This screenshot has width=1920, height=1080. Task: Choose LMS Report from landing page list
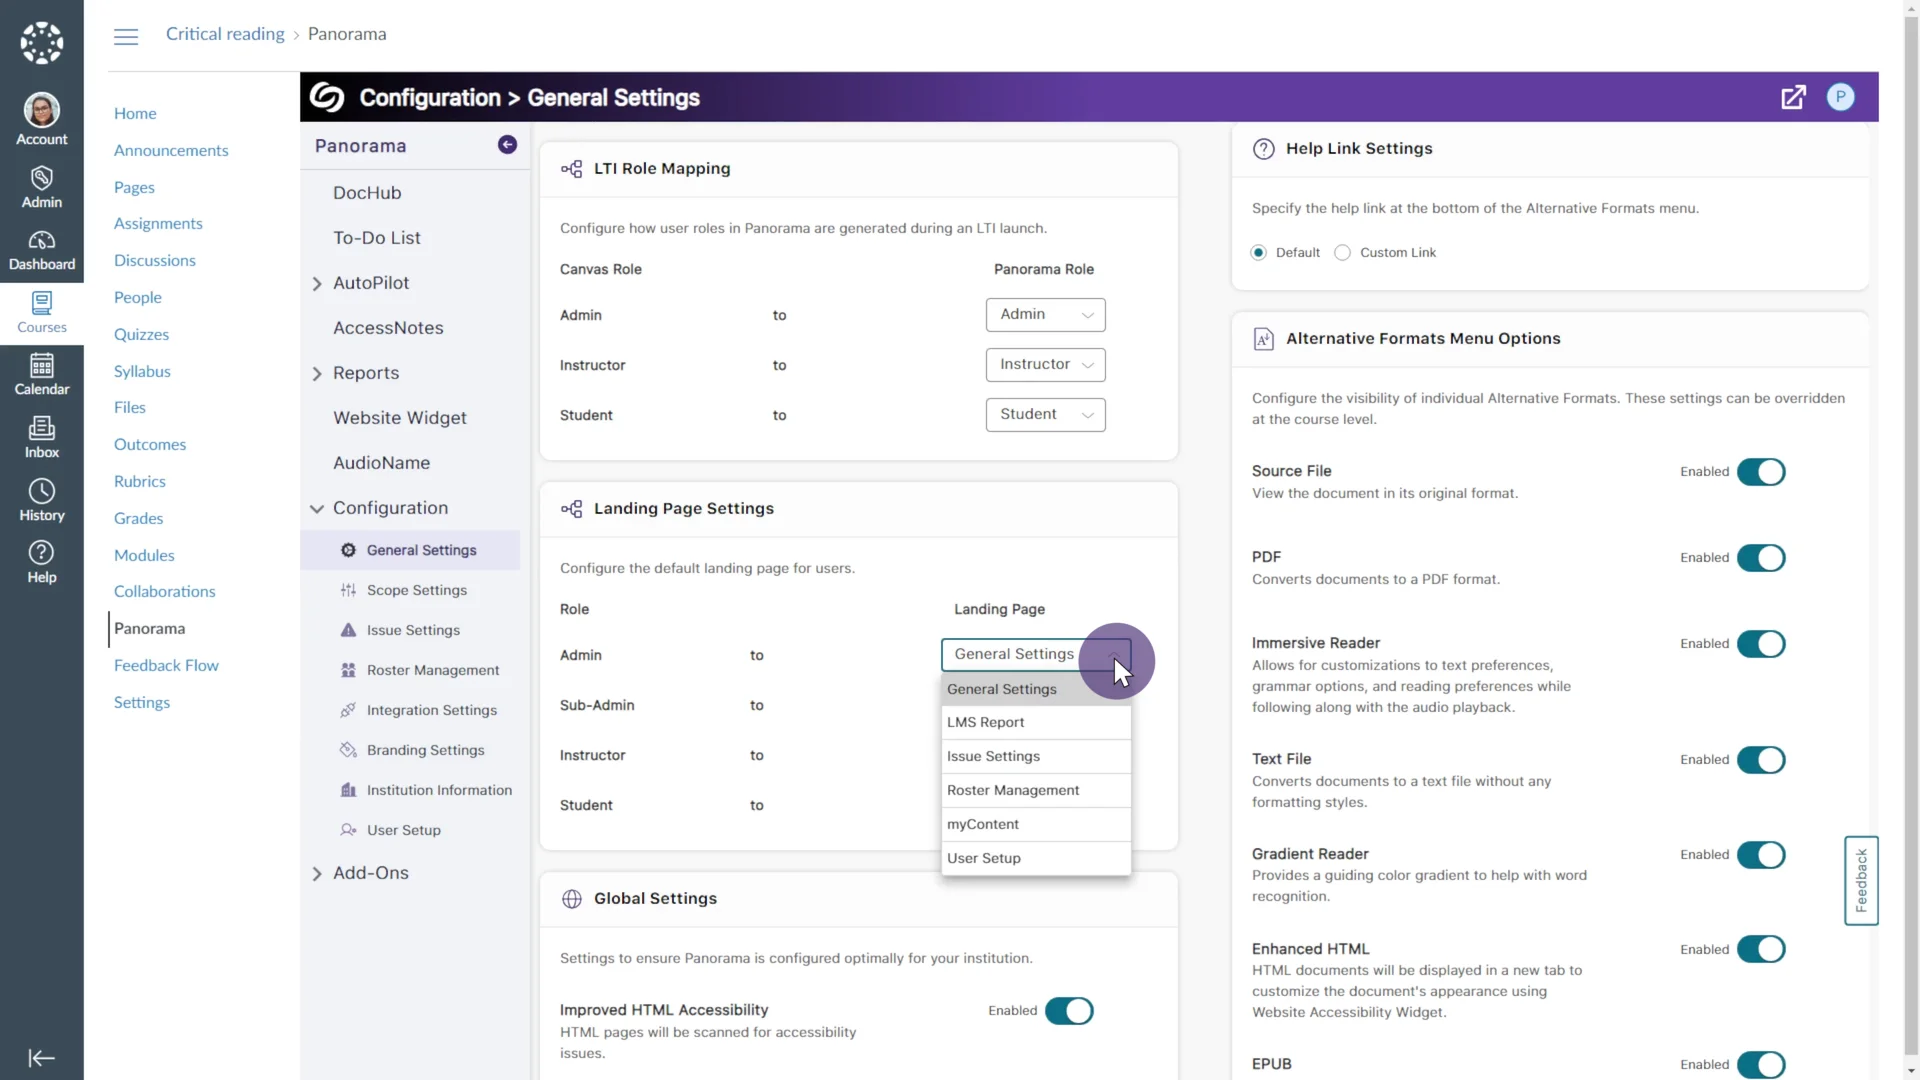pos(1036,723)
